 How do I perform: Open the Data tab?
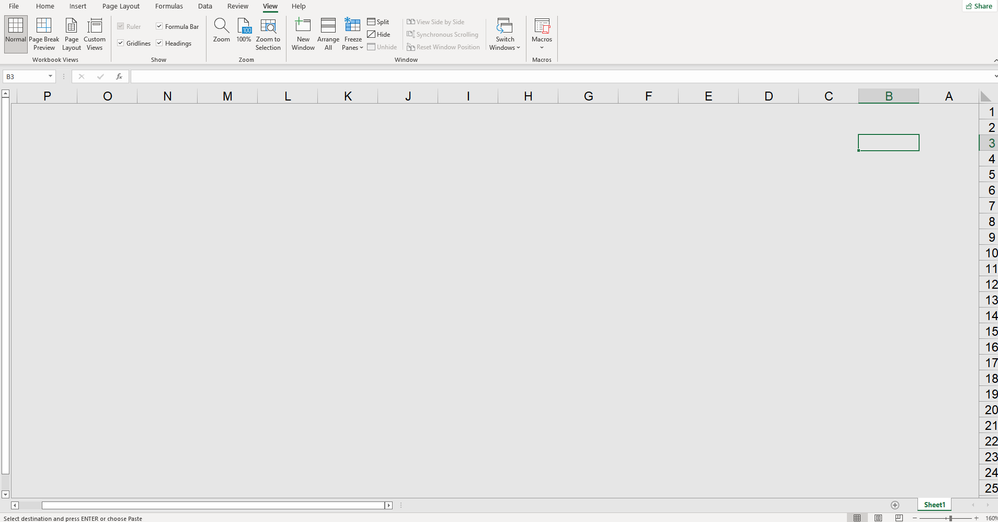point(205,6)
